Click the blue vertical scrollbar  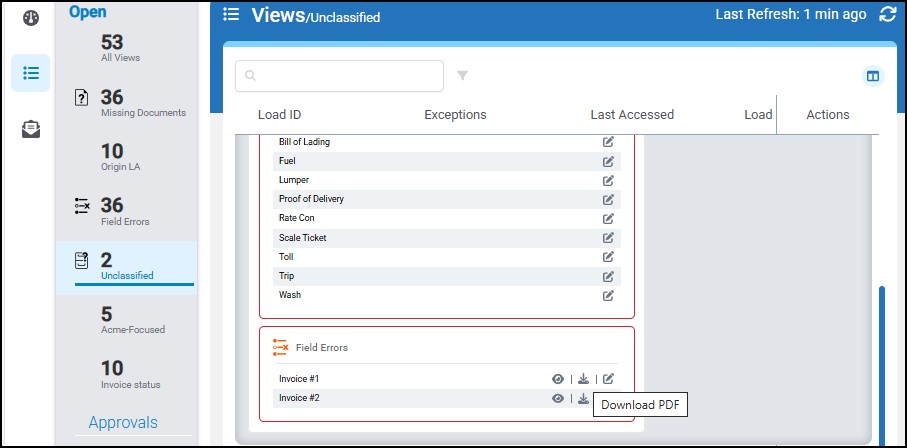(882, 365)
